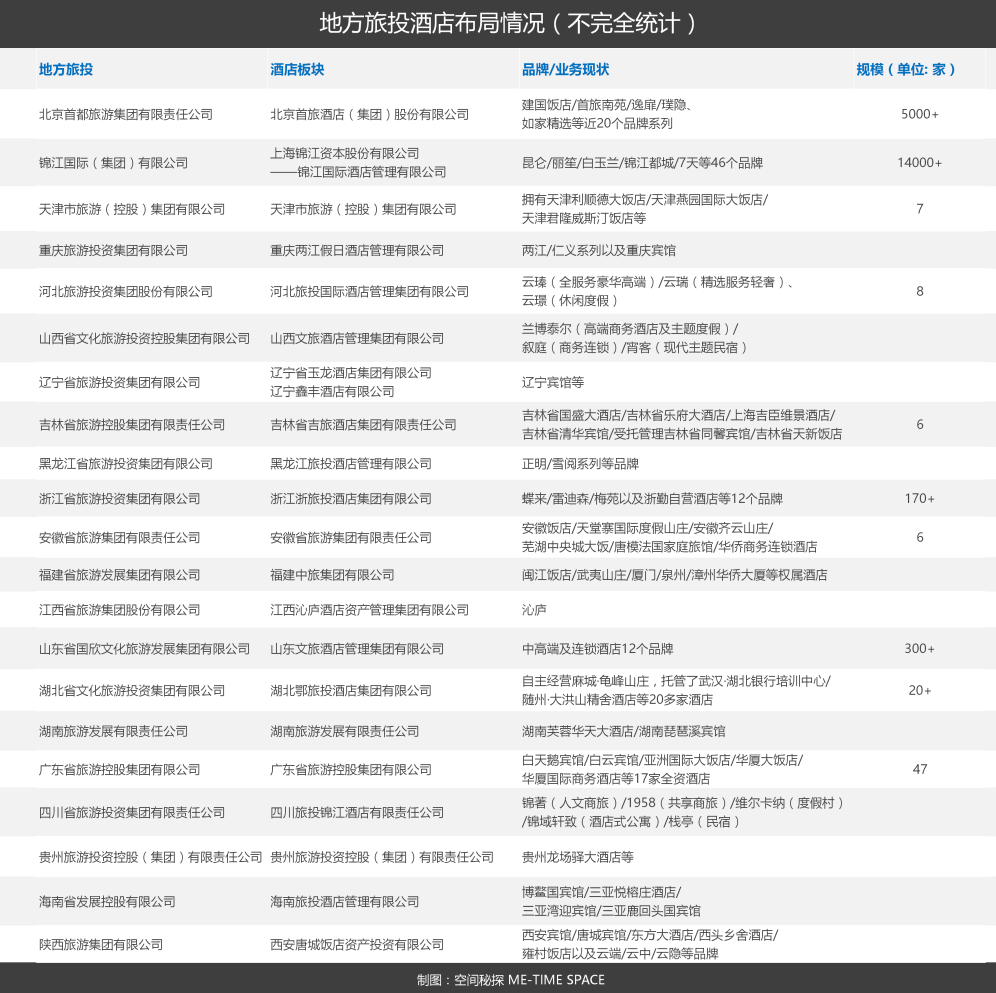This screenshot has height=993, width=996.
Task: Click the 14000+ scale value
Action: click(919, 163)
